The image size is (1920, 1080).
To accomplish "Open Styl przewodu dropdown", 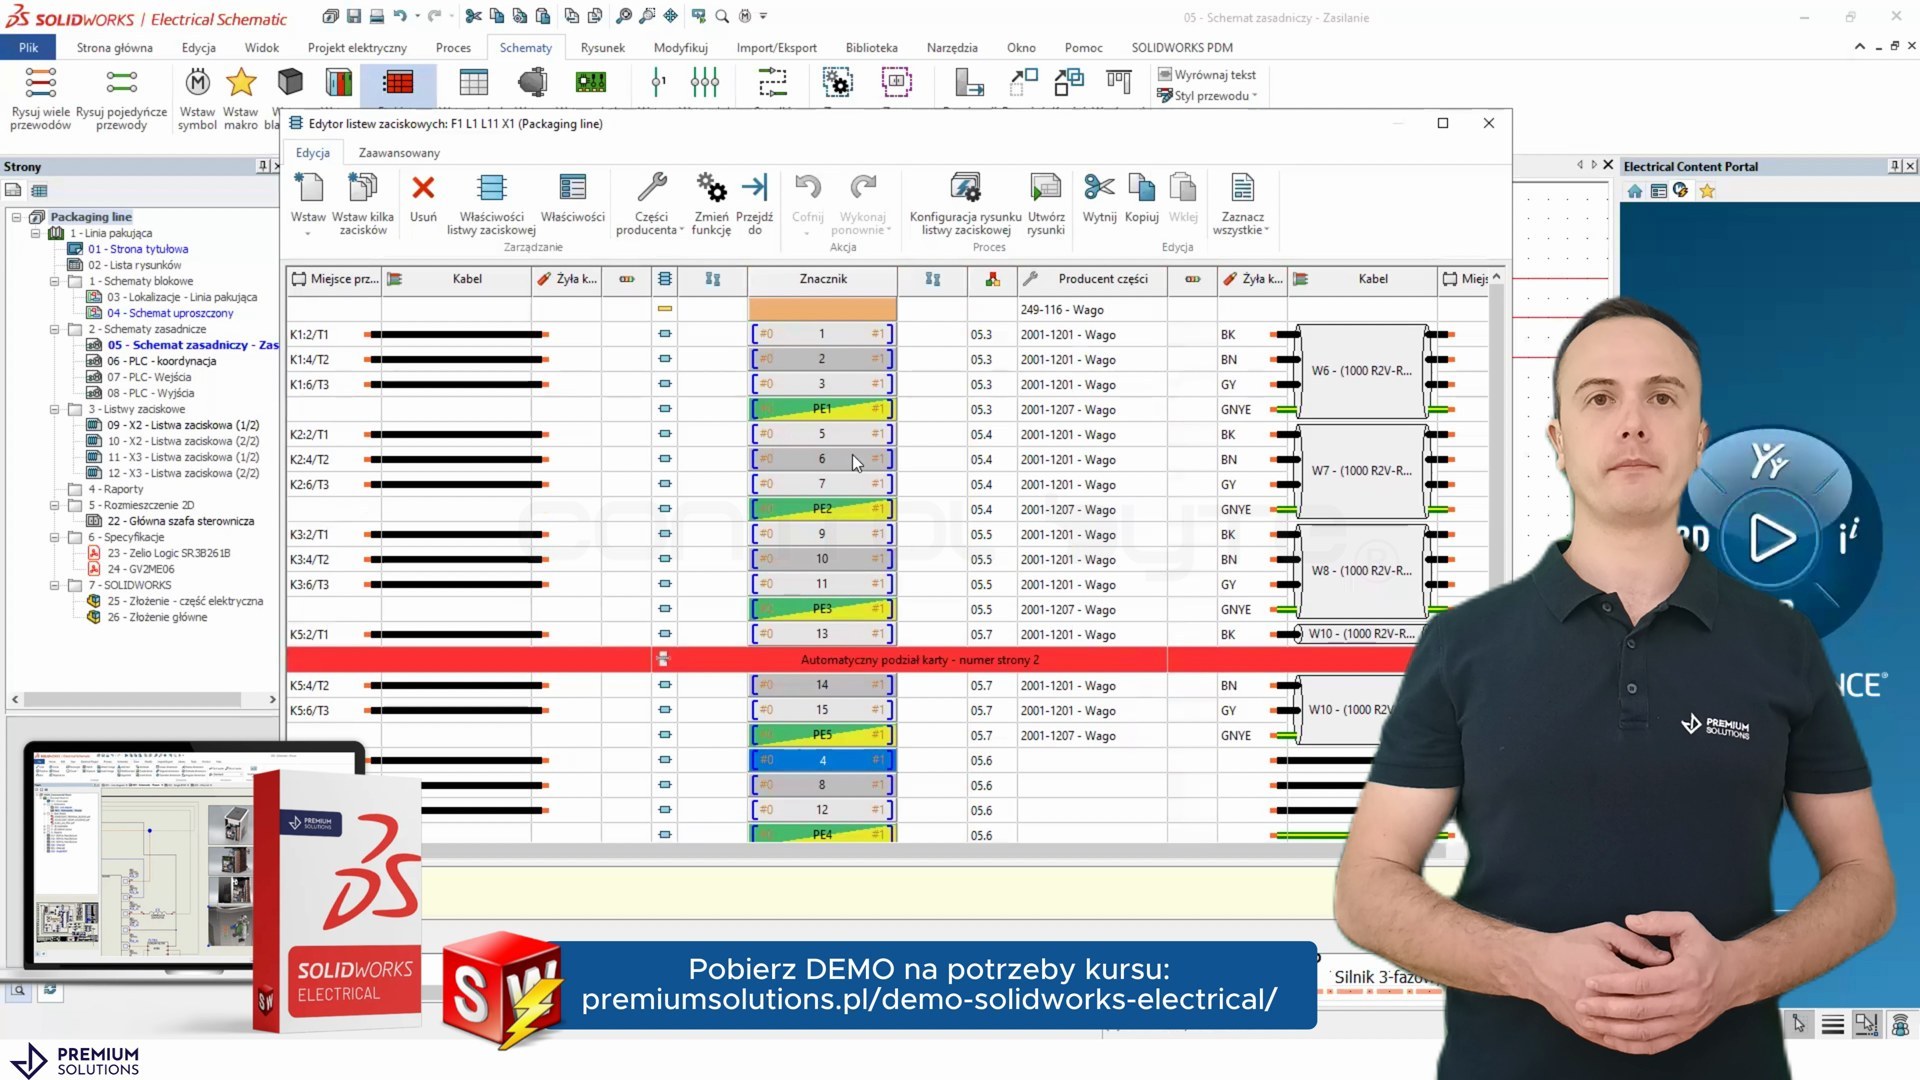I will (x=1207, y=96).
